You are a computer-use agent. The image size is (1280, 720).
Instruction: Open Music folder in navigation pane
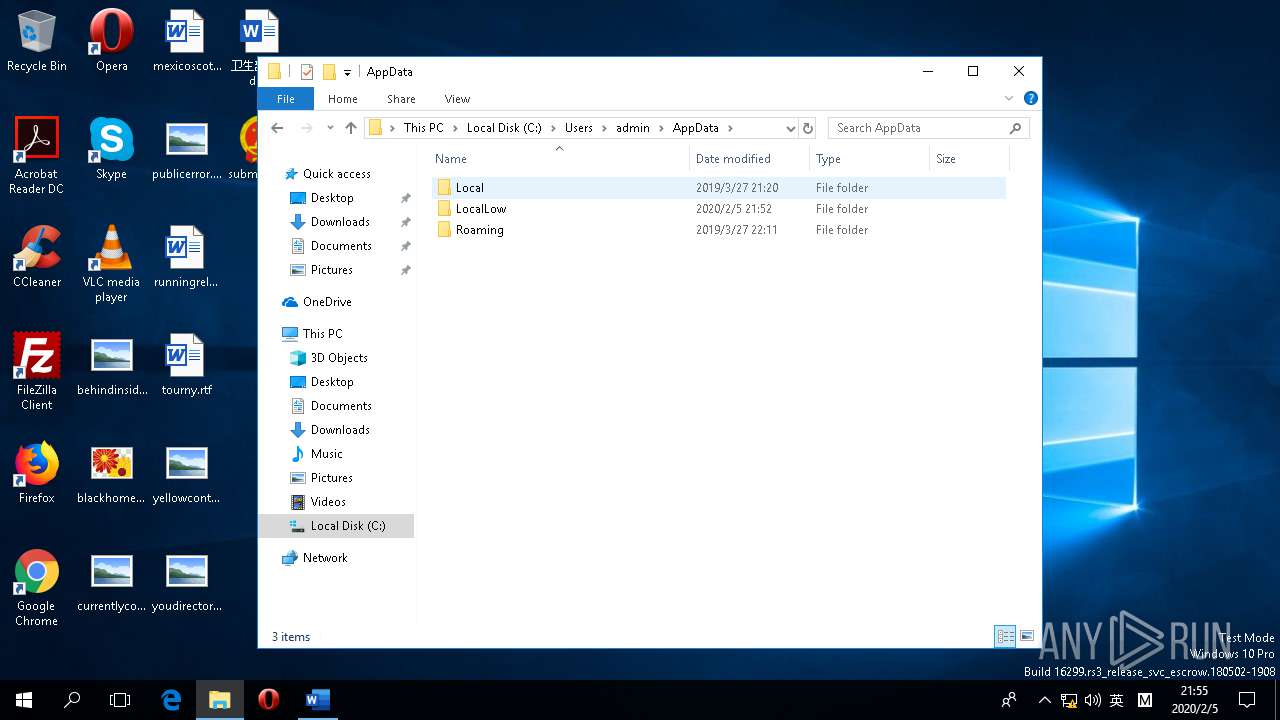tap(326, 454)
